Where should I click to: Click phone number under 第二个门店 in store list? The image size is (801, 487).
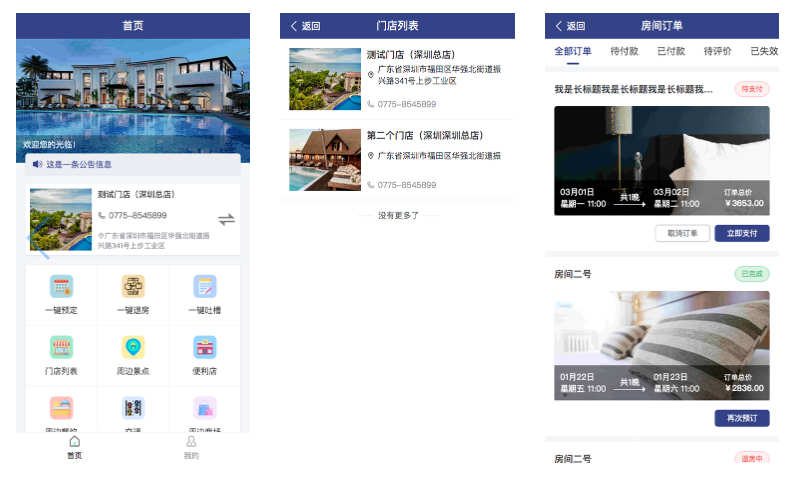point(407,184)
